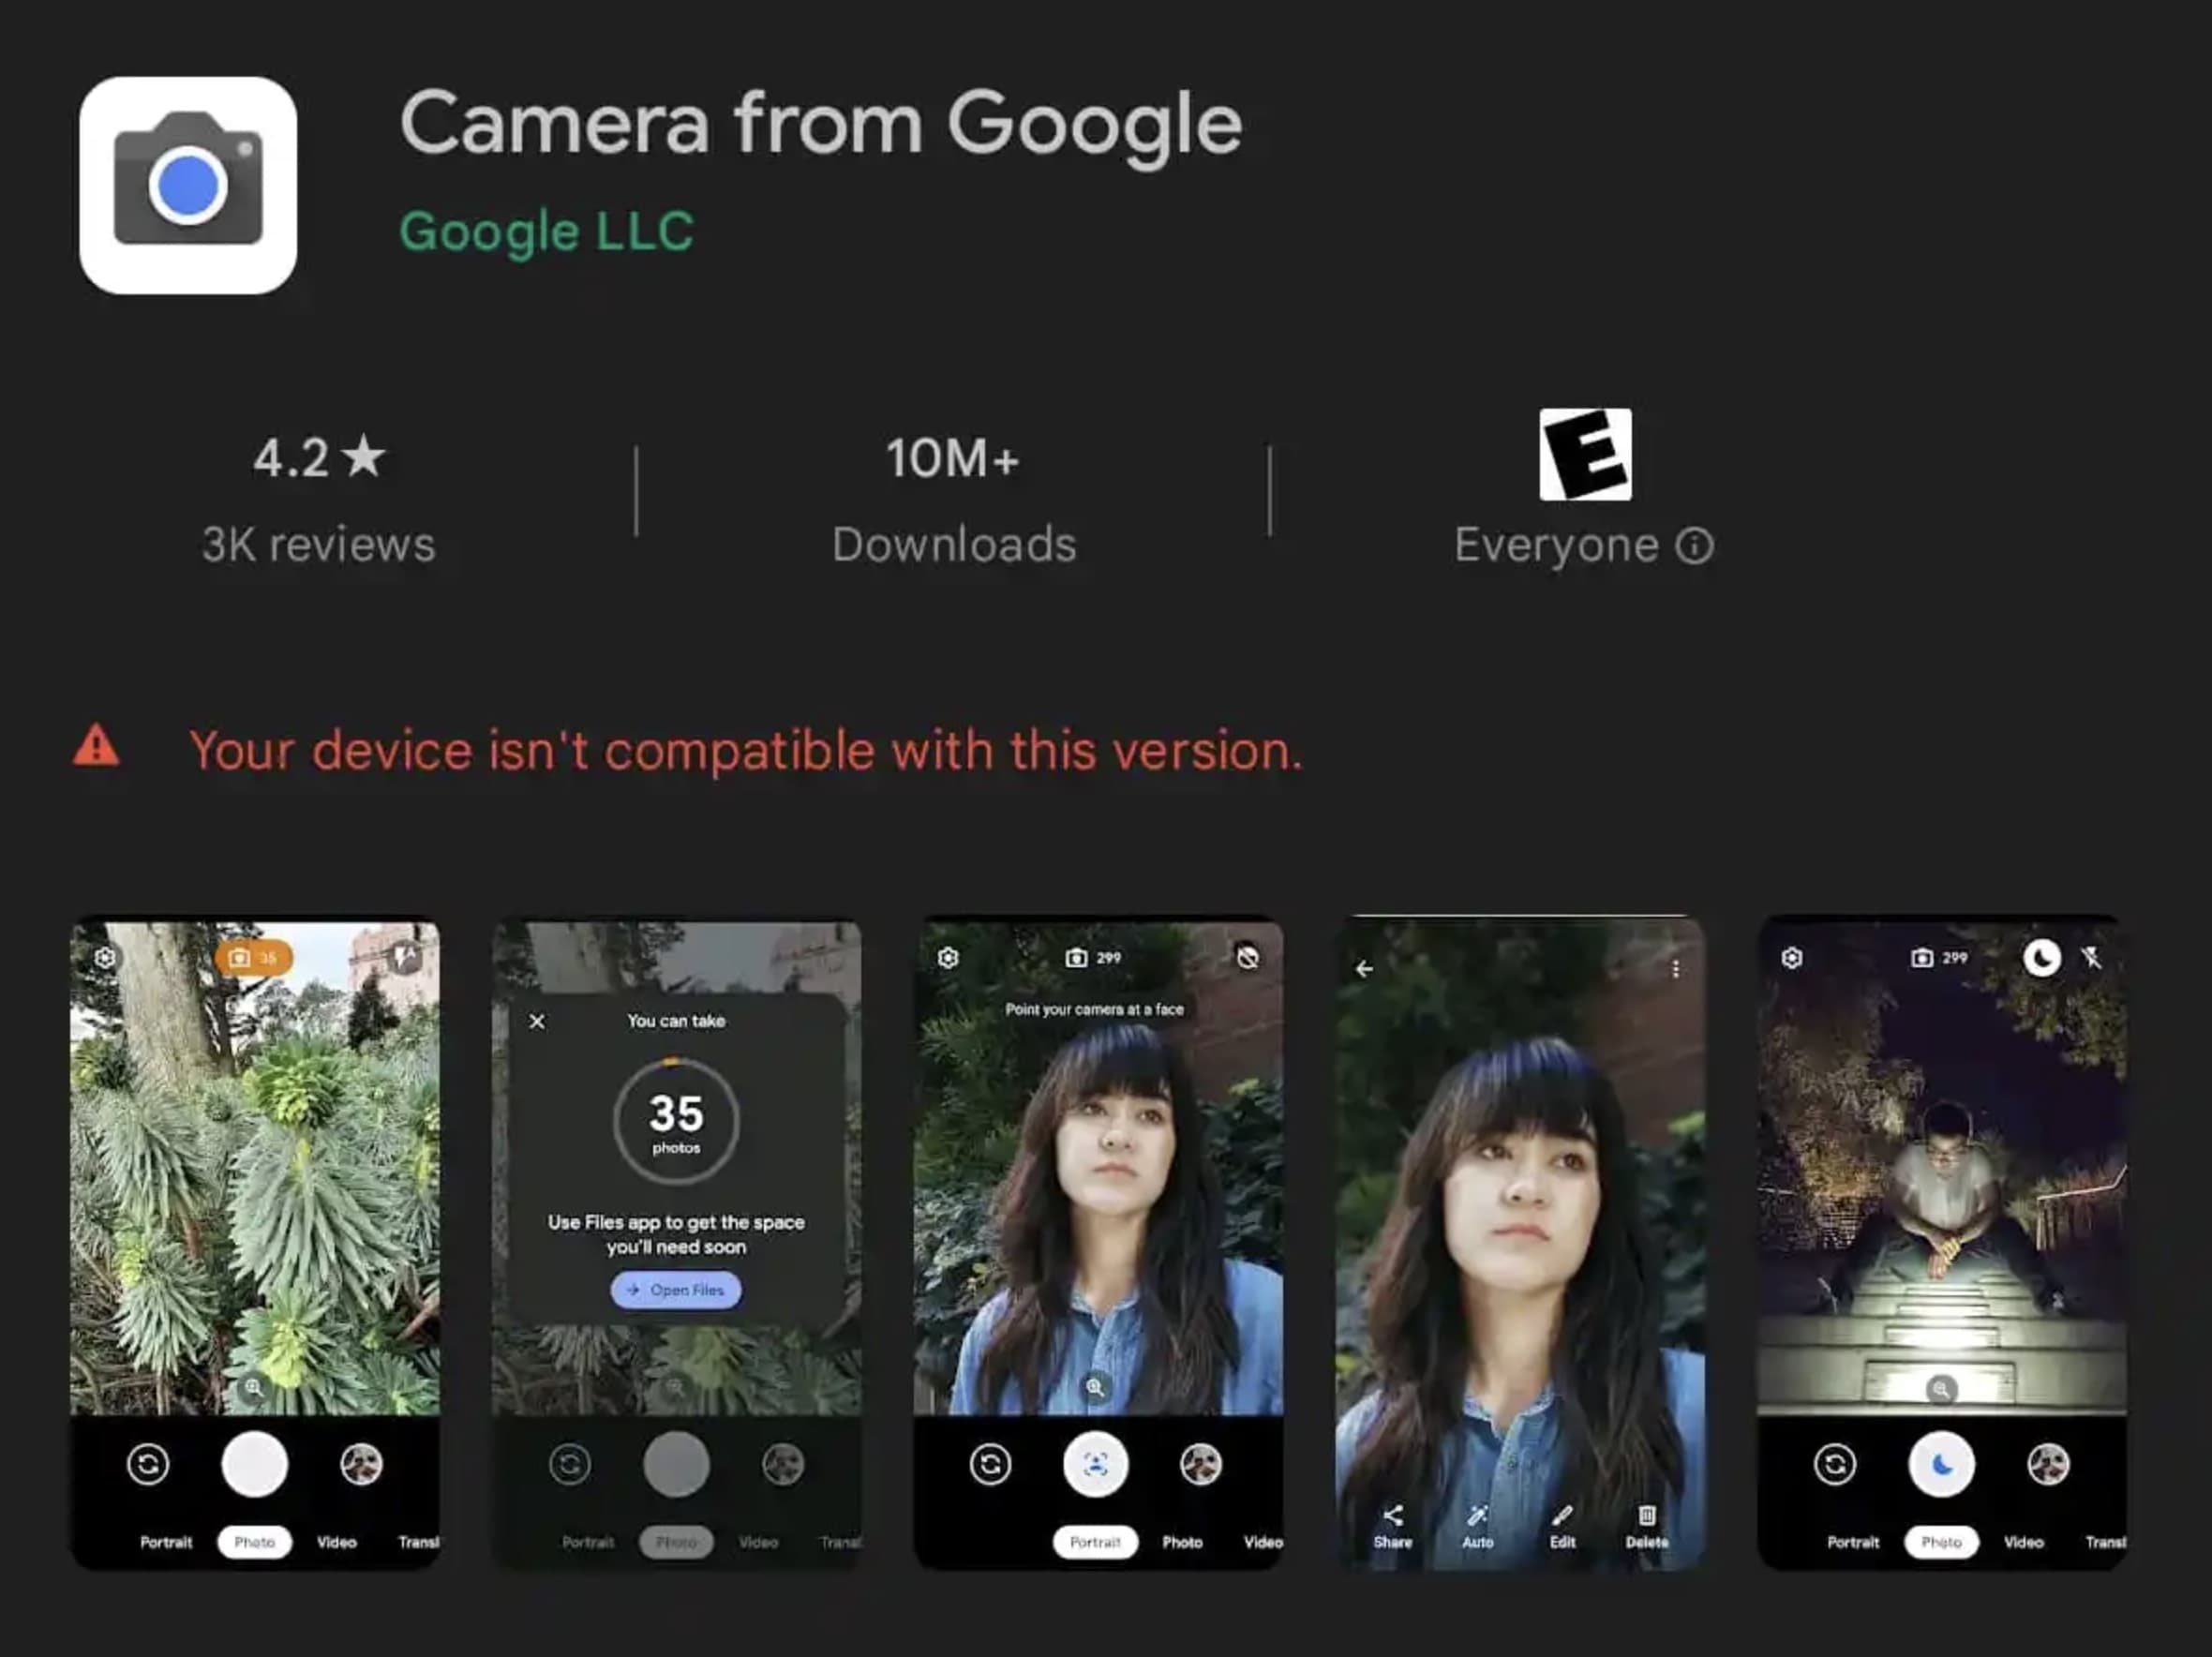Viewport: 2212px width, 1657px height.
Task: Tap the zoom magnifier in the face screenshot
Action: pos(1096,1387)
